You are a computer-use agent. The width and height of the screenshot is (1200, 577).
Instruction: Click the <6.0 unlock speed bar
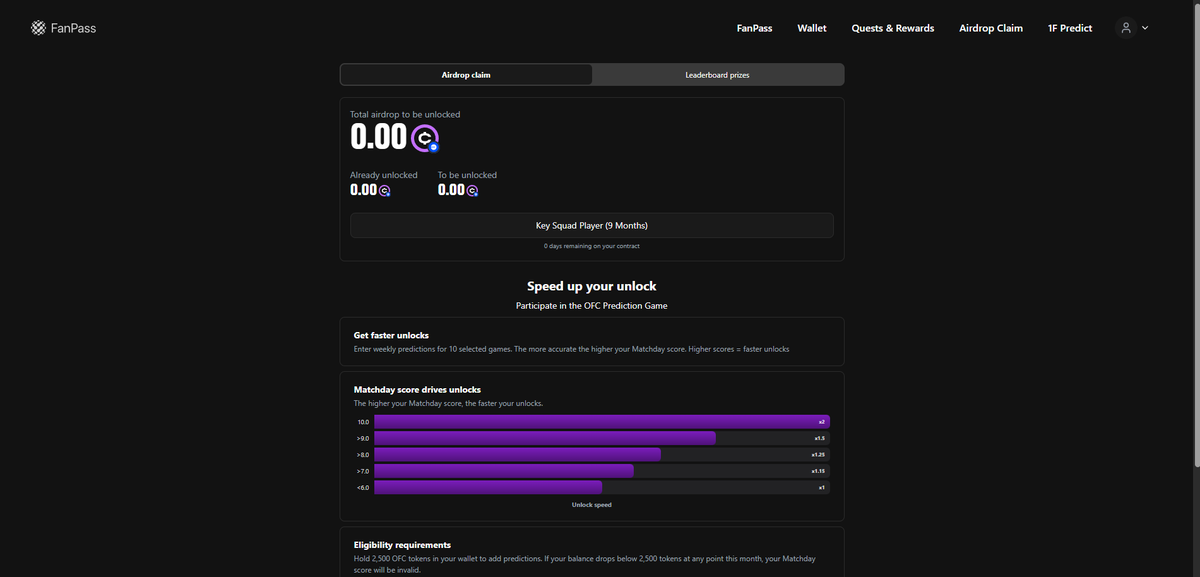[x=488, y=487]
